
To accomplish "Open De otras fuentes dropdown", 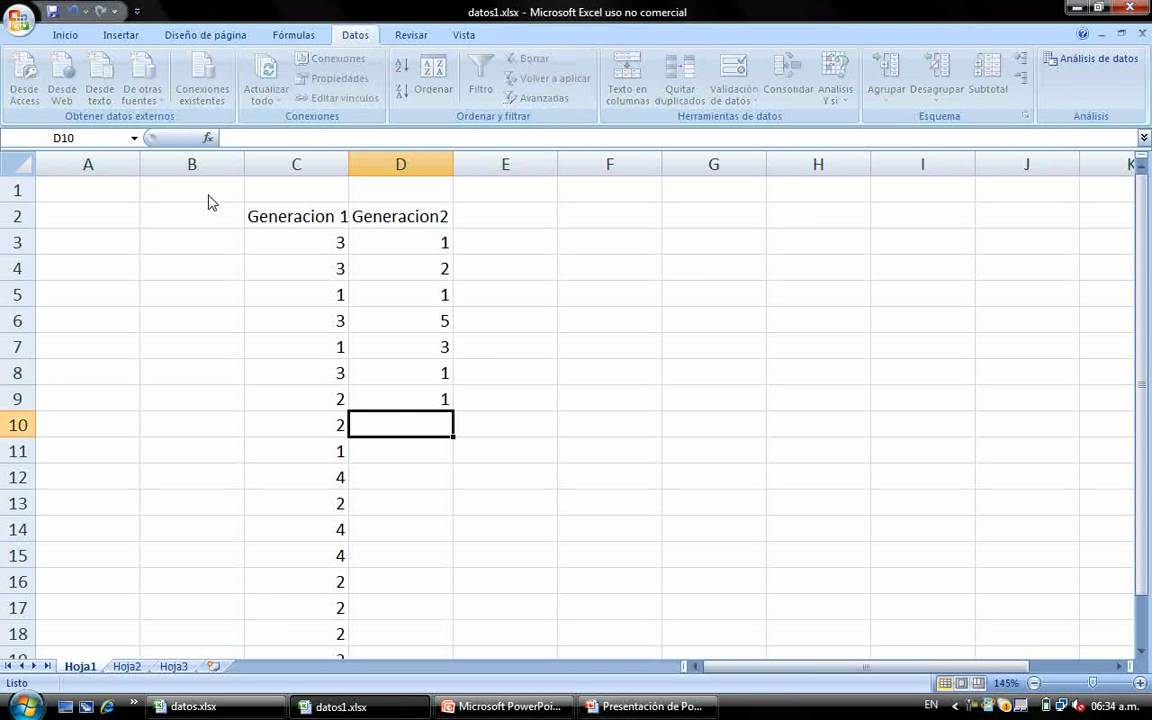I will tap(143, 78).
